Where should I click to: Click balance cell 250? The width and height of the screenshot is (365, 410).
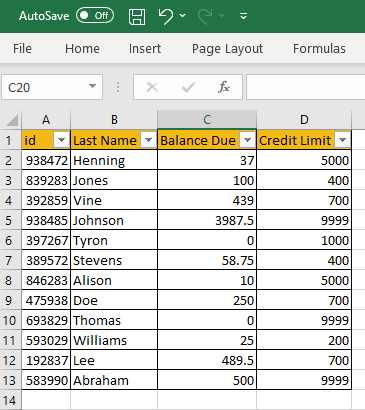coord(207,300)
